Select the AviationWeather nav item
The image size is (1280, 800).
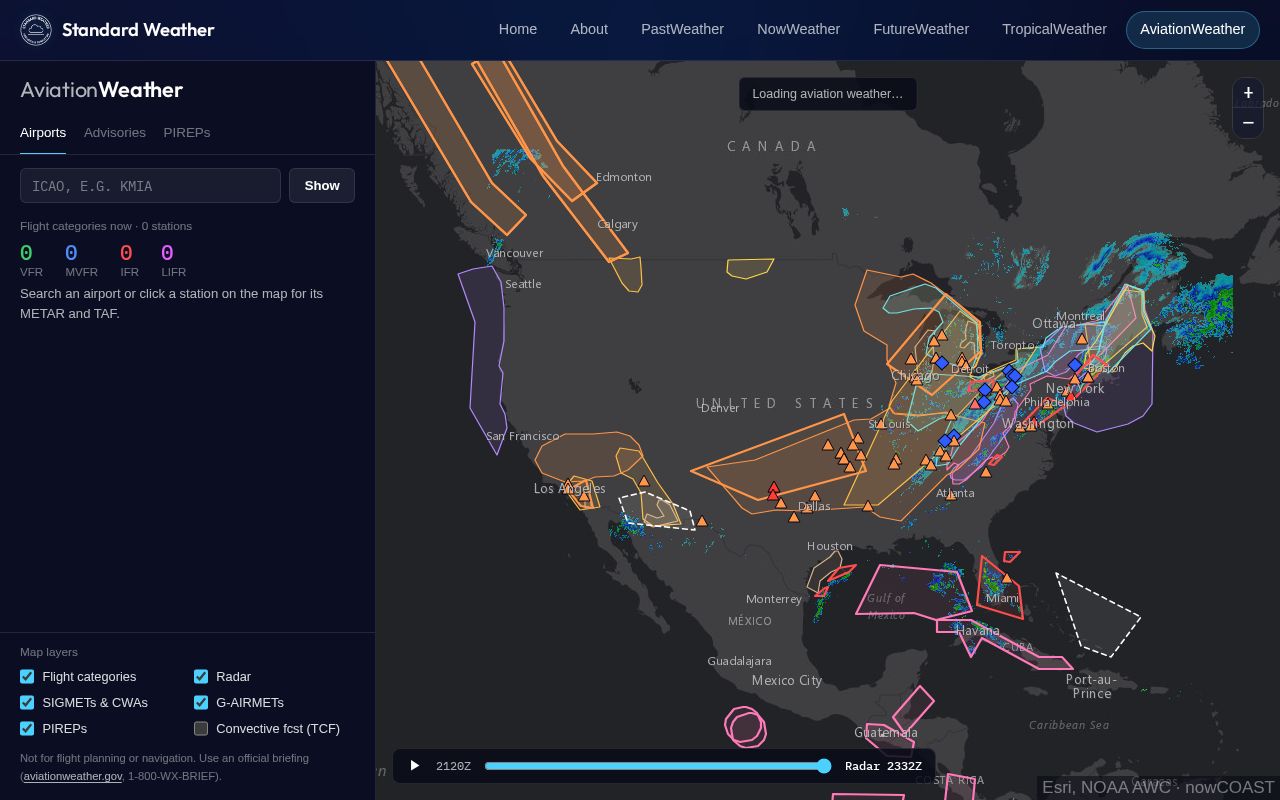(x=1192, y=29)
